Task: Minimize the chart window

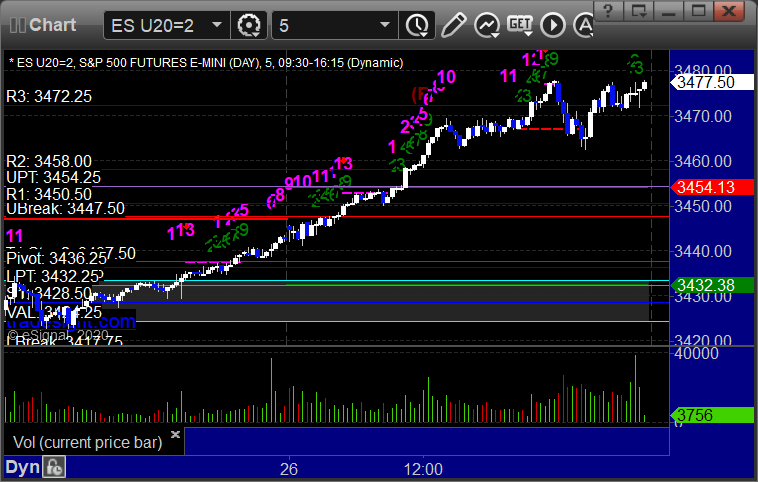Action: pos(669,11)
